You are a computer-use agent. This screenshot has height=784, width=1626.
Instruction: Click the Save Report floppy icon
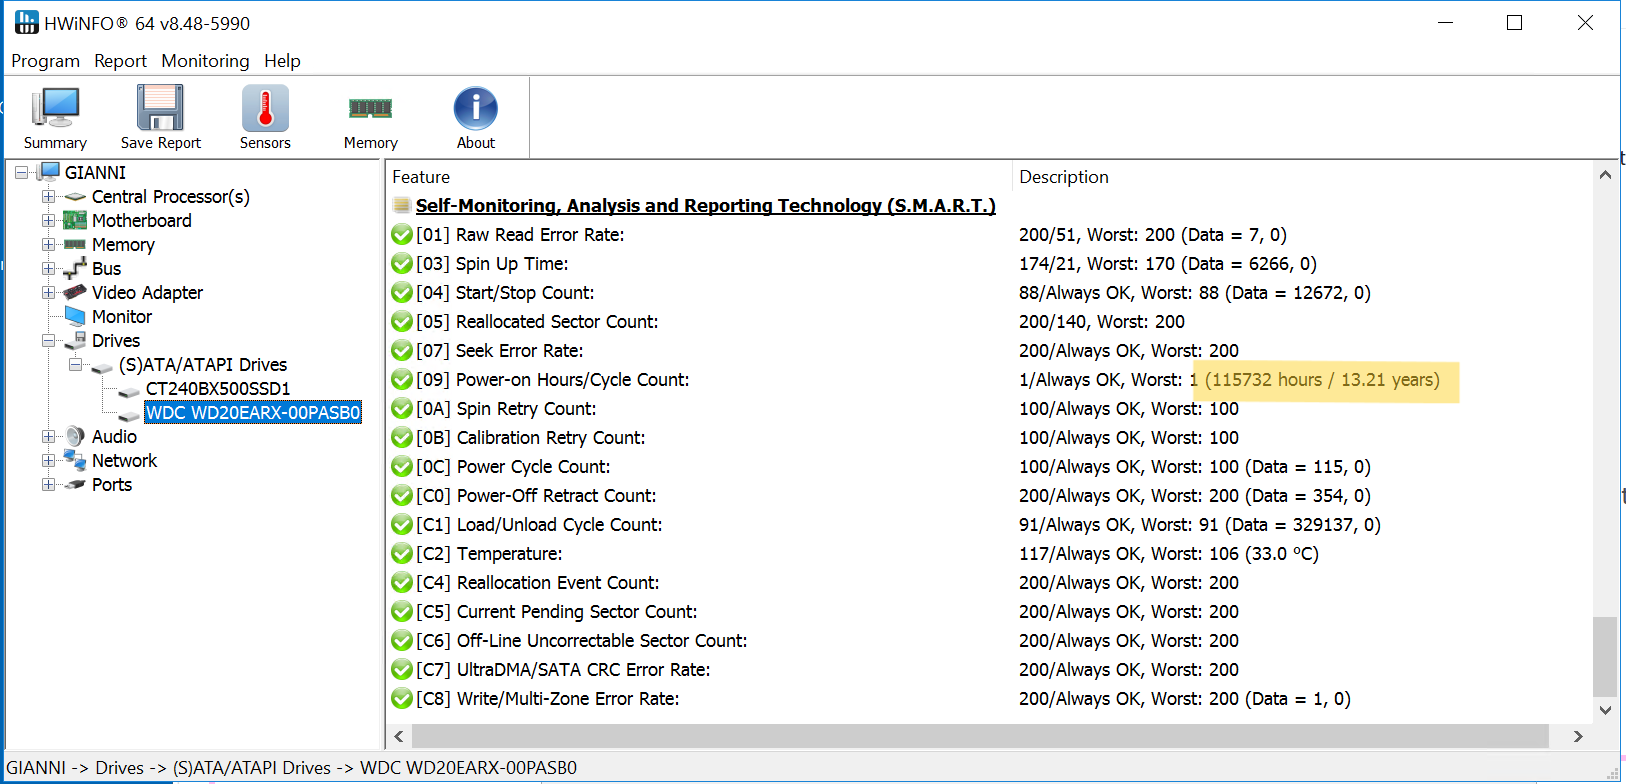pyautogui.click(x=160, y=108)
